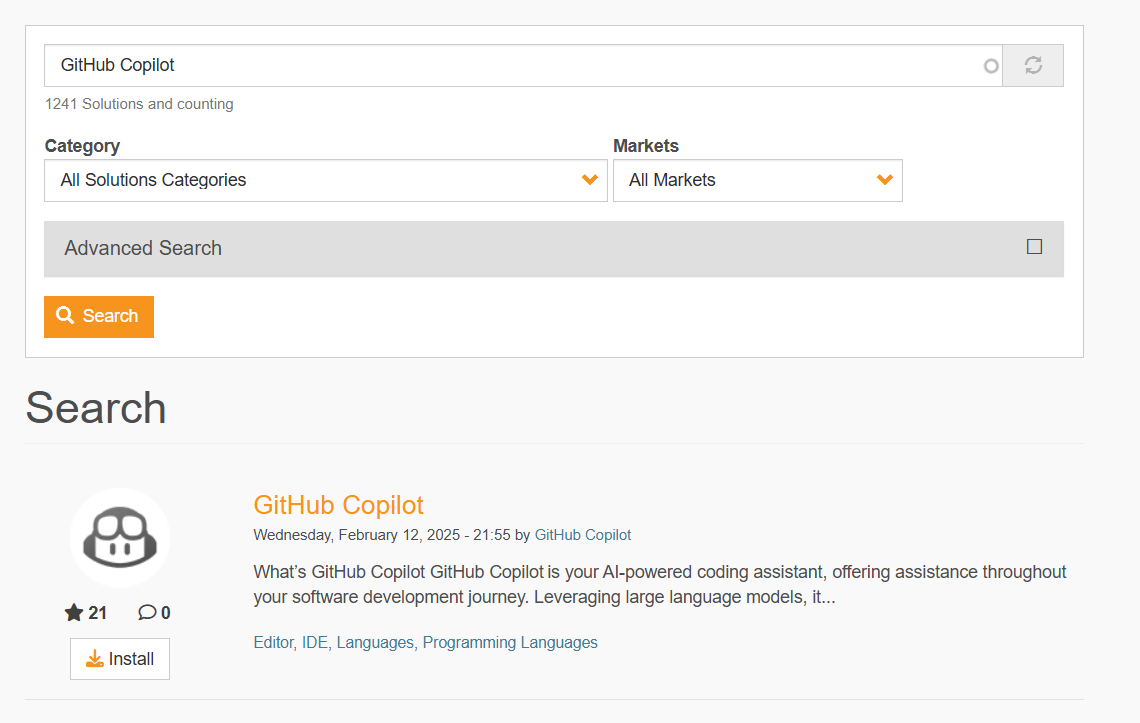1140x723 pixels.
Task: Open the Programming Languages link
Action: 510,642
